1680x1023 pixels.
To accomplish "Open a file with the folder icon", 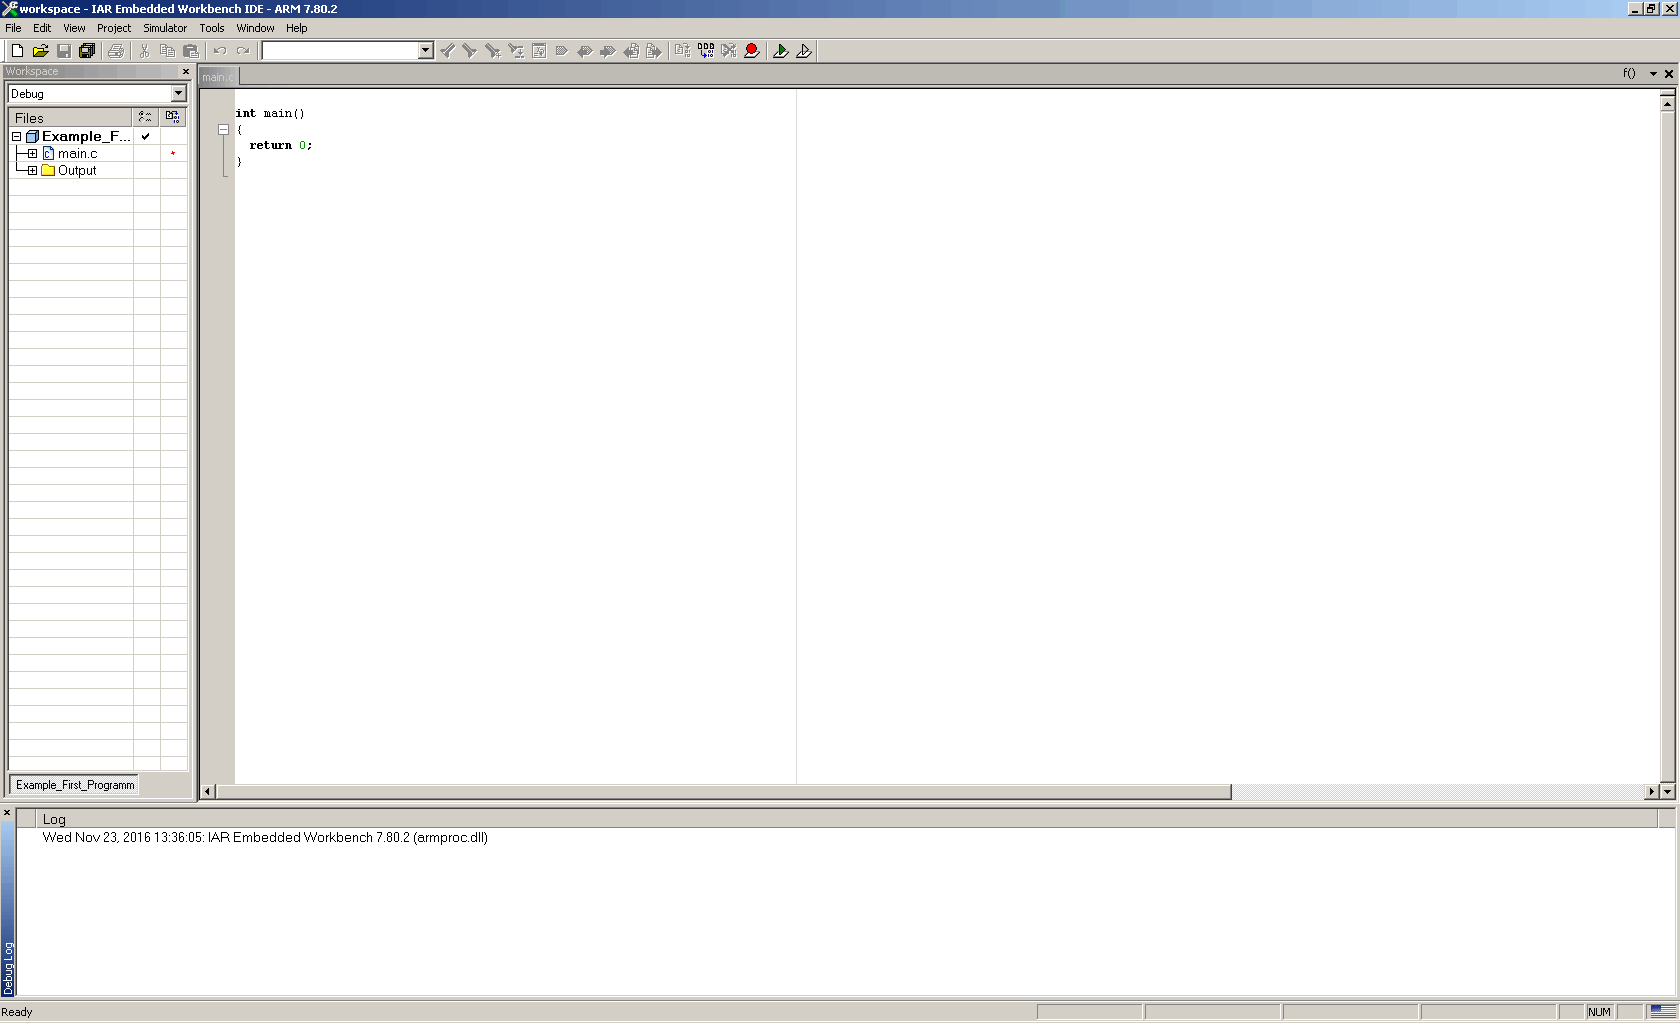I will pos(40,51).
